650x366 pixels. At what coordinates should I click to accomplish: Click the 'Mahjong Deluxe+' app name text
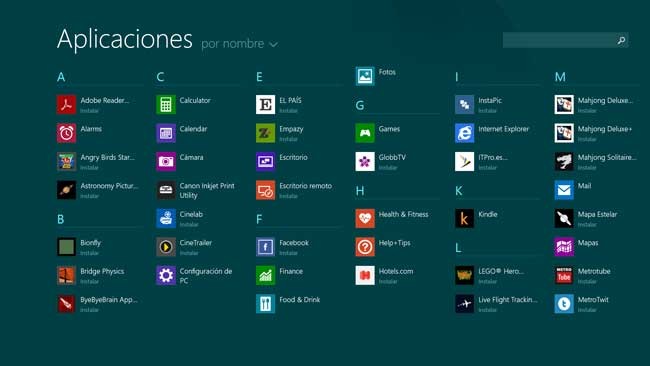pyautogui.click(x=605, y=129)
